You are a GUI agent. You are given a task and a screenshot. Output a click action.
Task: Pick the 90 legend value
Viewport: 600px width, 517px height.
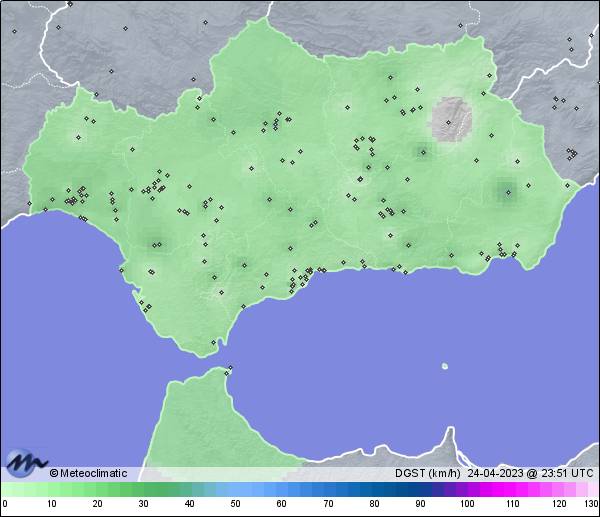pyautogui.click(x=420, y=503)
